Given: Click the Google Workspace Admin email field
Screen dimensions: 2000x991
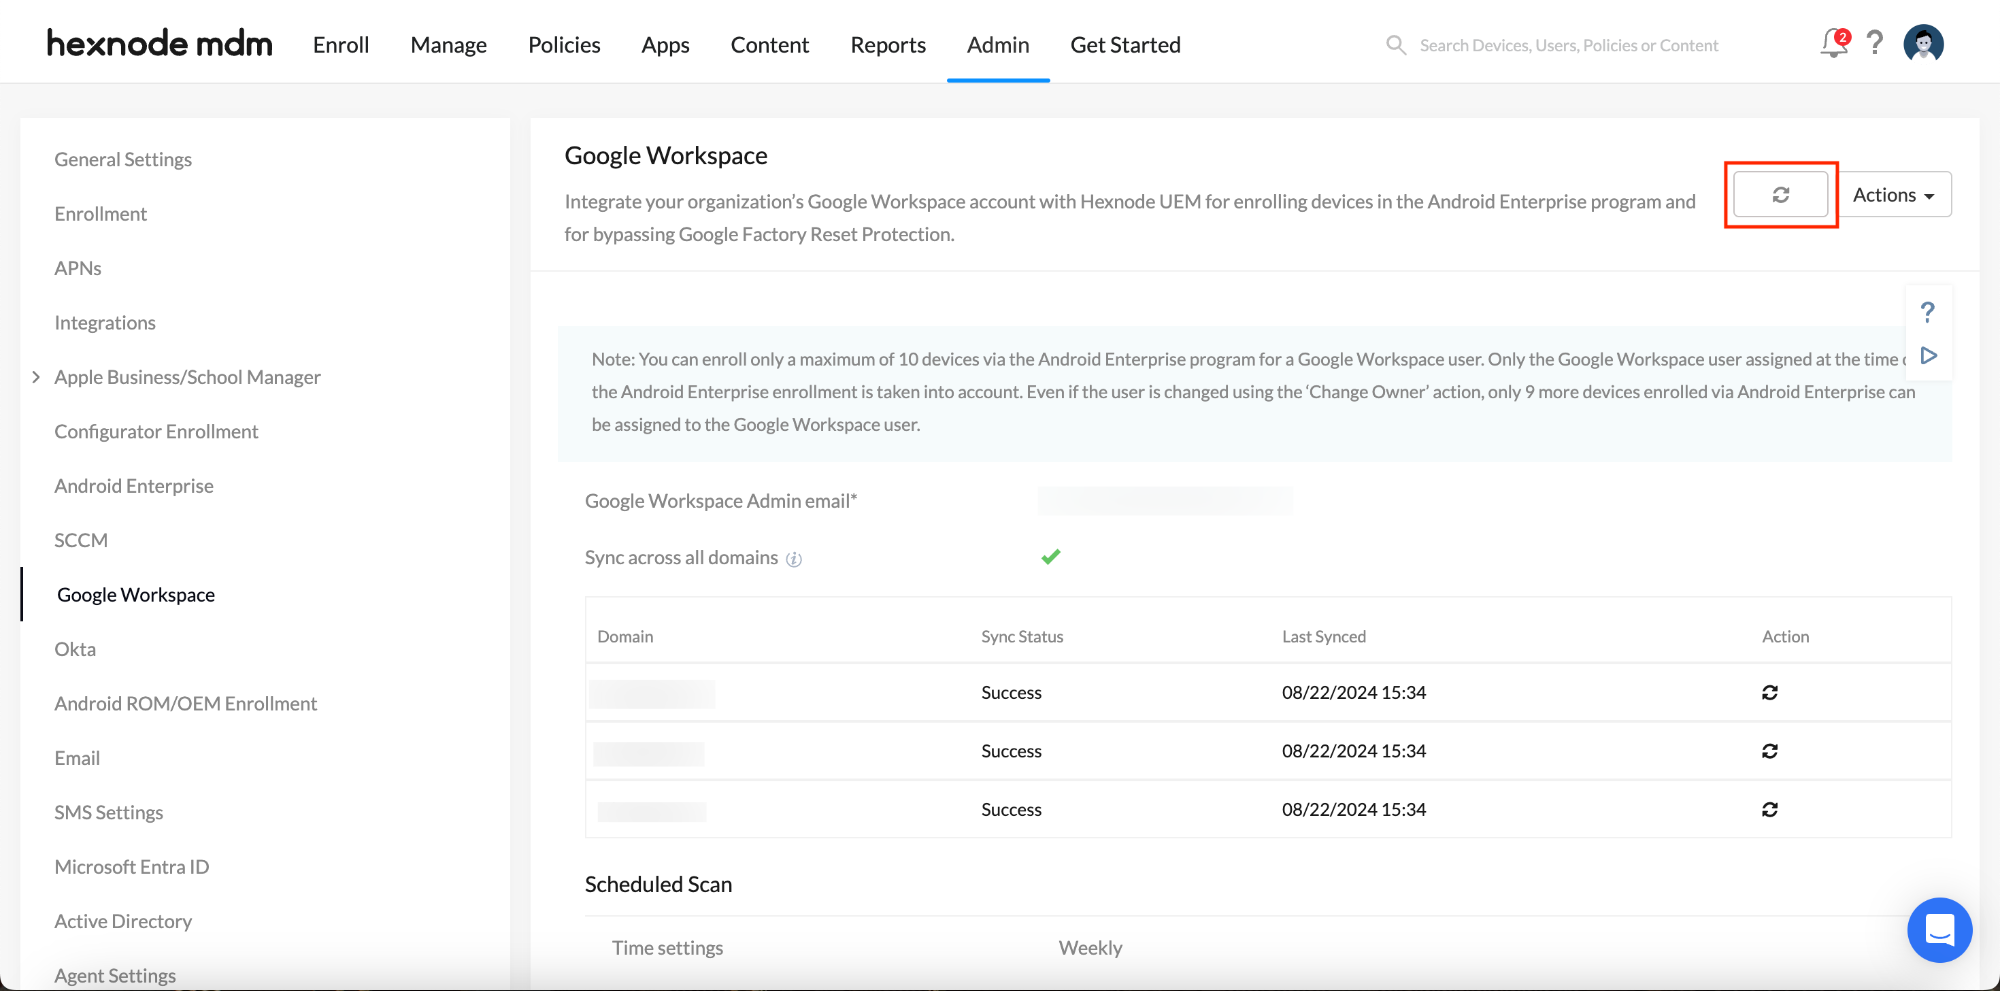Looking at the screenshot, I should pos(1165,501).
